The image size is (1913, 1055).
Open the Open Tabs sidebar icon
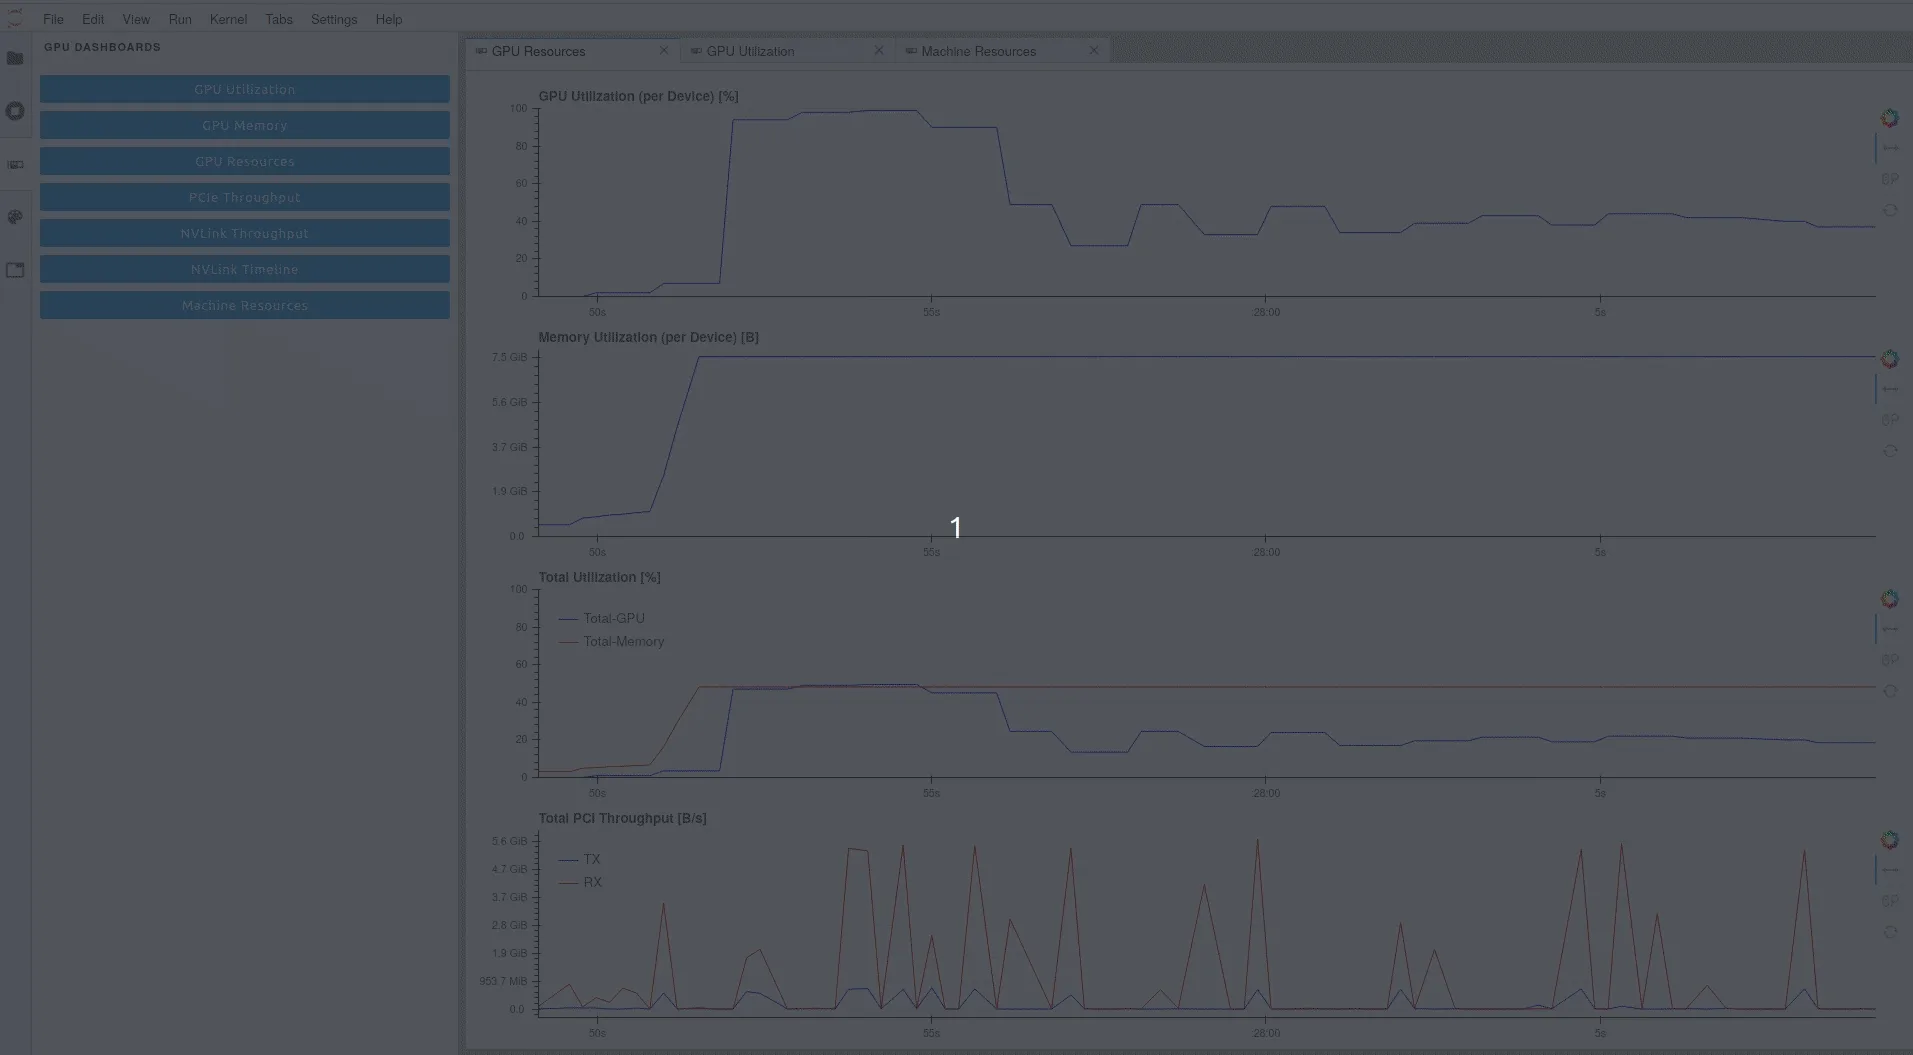[15, 270]
